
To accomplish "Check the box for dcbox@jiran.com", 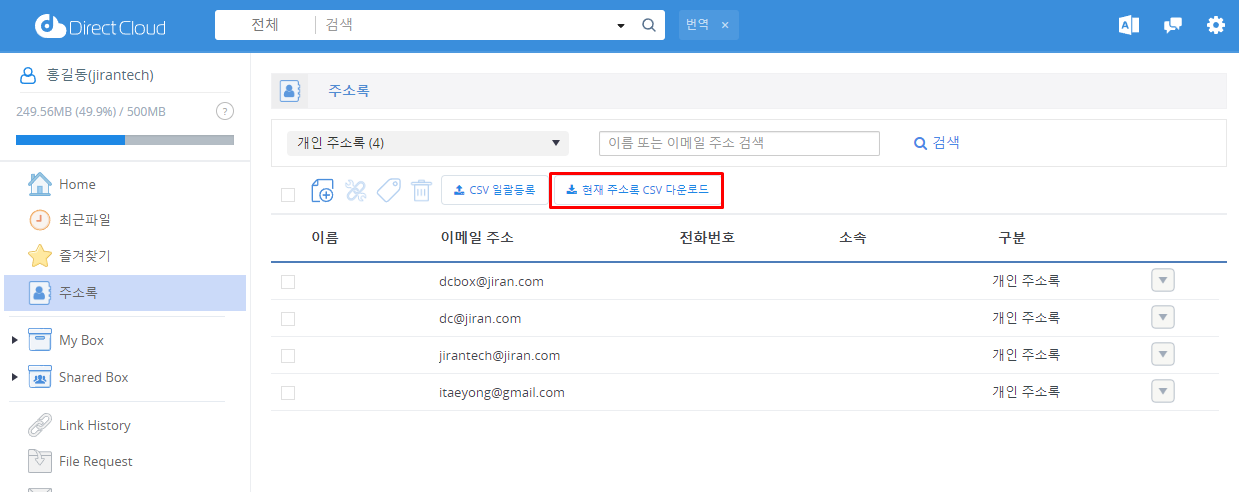I will point(288,282).
